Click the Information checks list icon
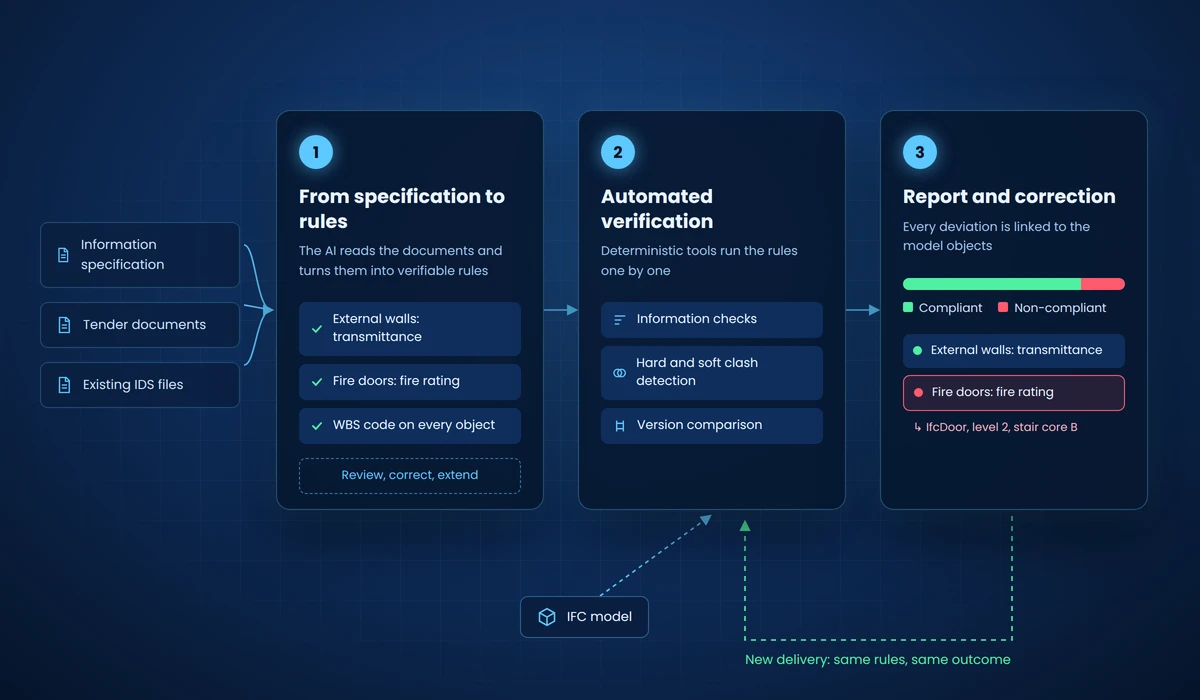Image resolution: width=1200 pixels, height=700 pixels. tap(619, 320)
